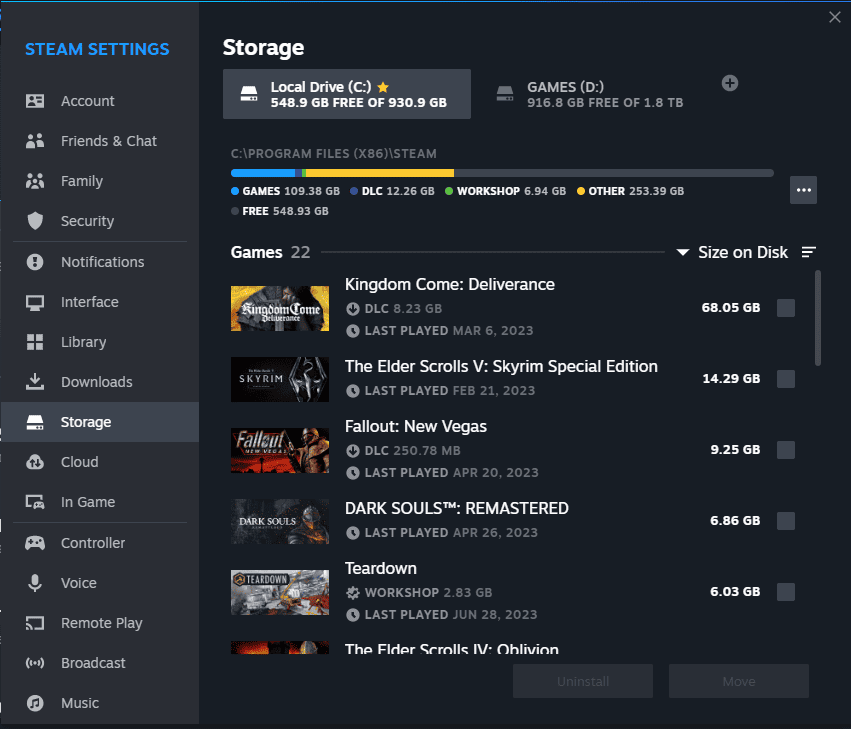Click the DARK SOULS: REMASTERED title
The height and width of the screenshot is (729, 851).
(457, 508)
